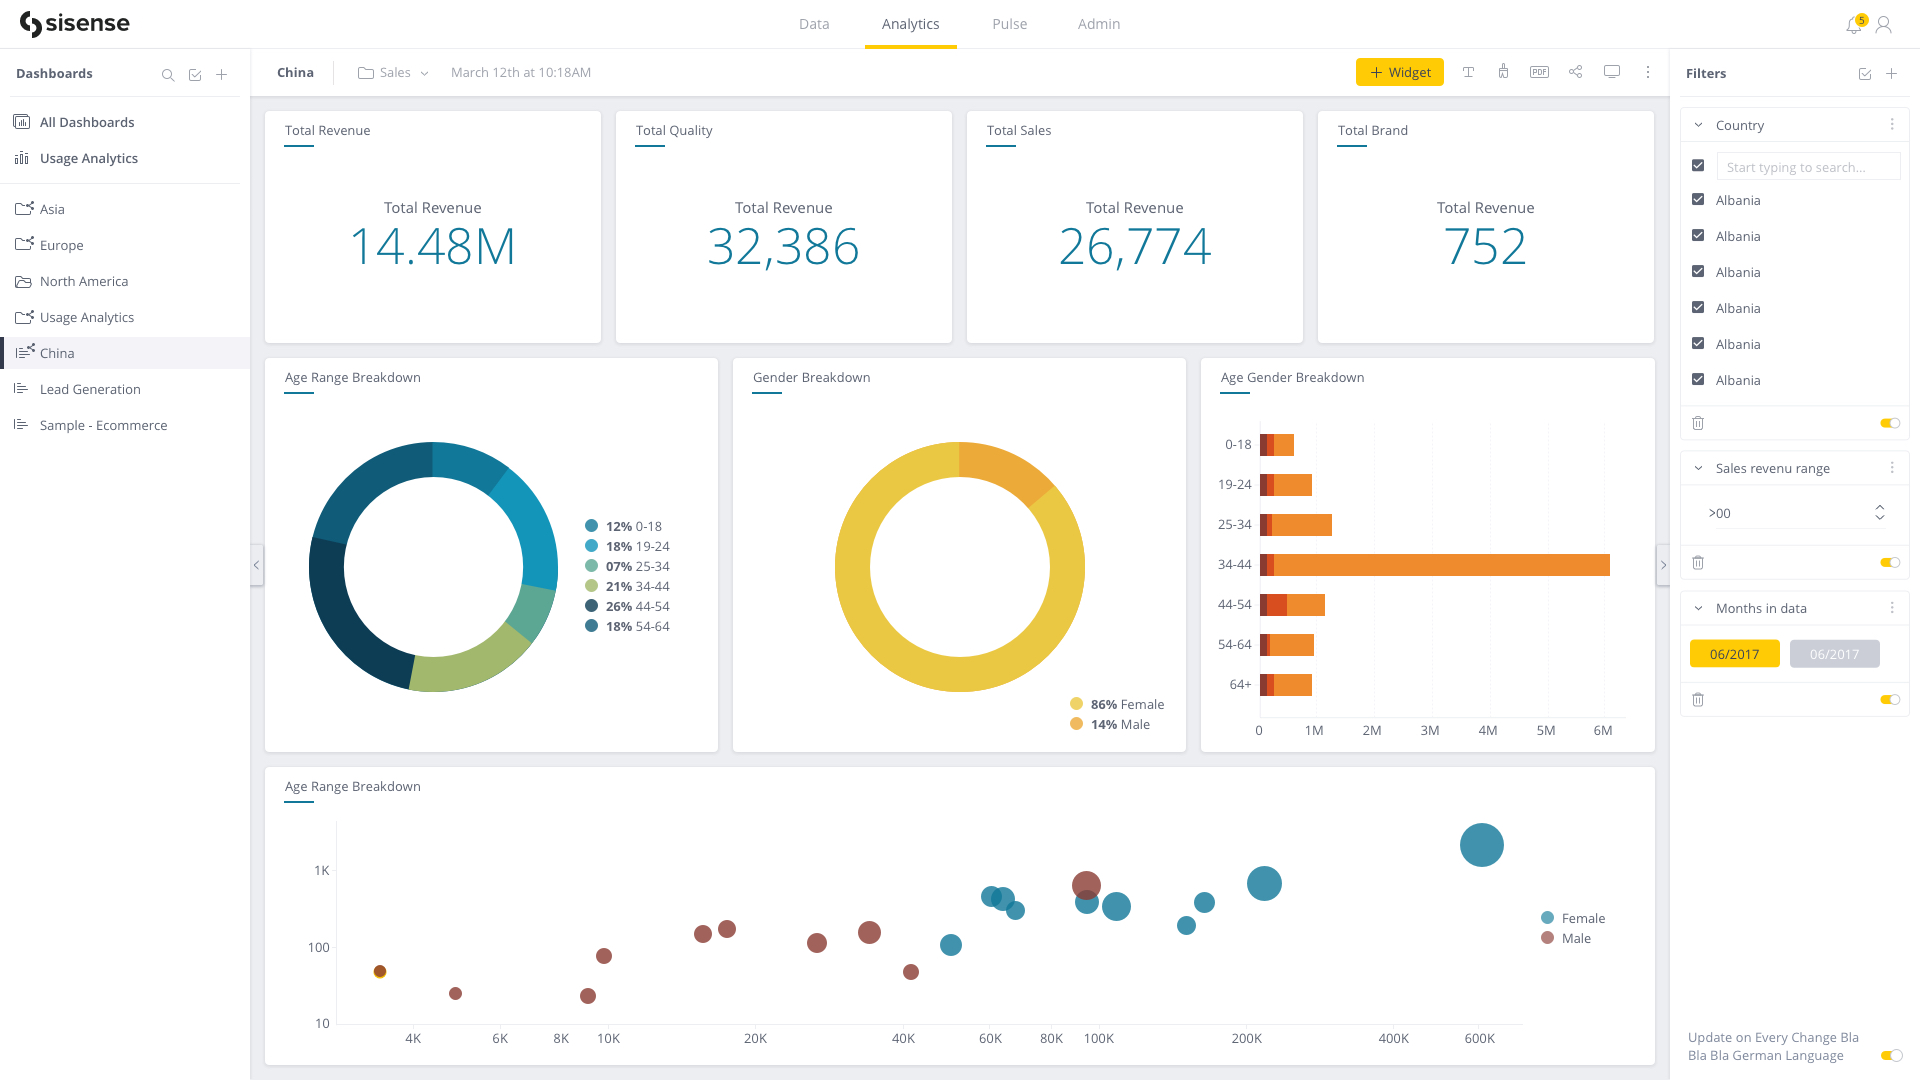Collapse the right filters panel handle

1663,565
